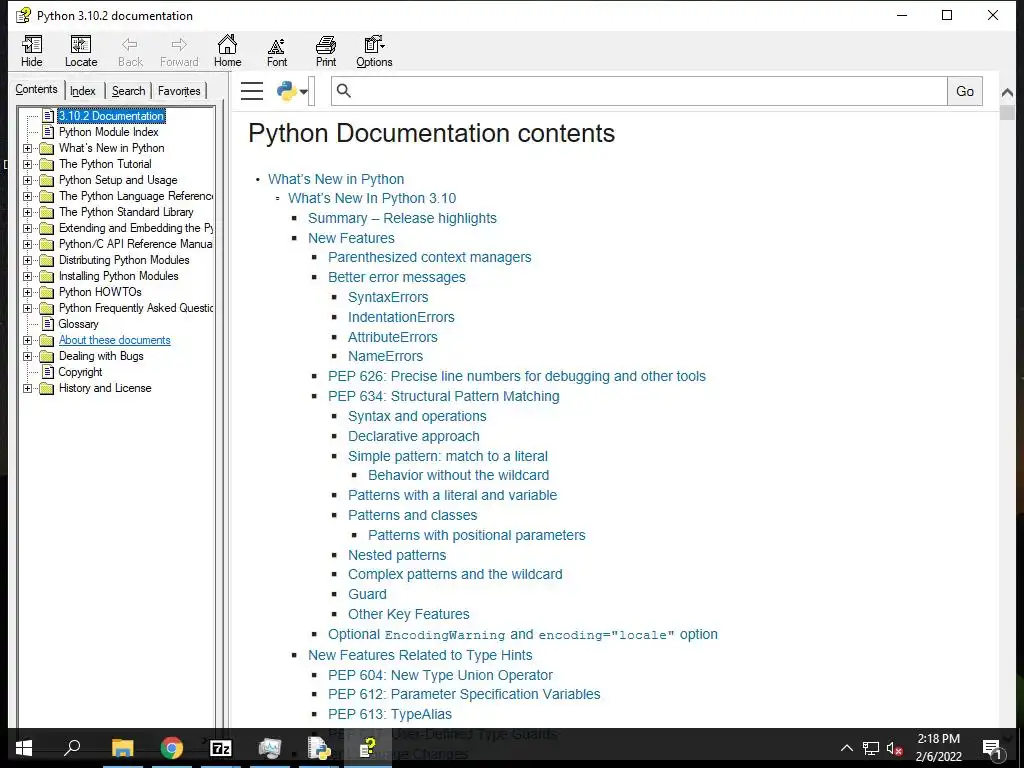Open PEP 613: TypeAlias link
Screen dimensions: 1024x768
pos(390,714)
